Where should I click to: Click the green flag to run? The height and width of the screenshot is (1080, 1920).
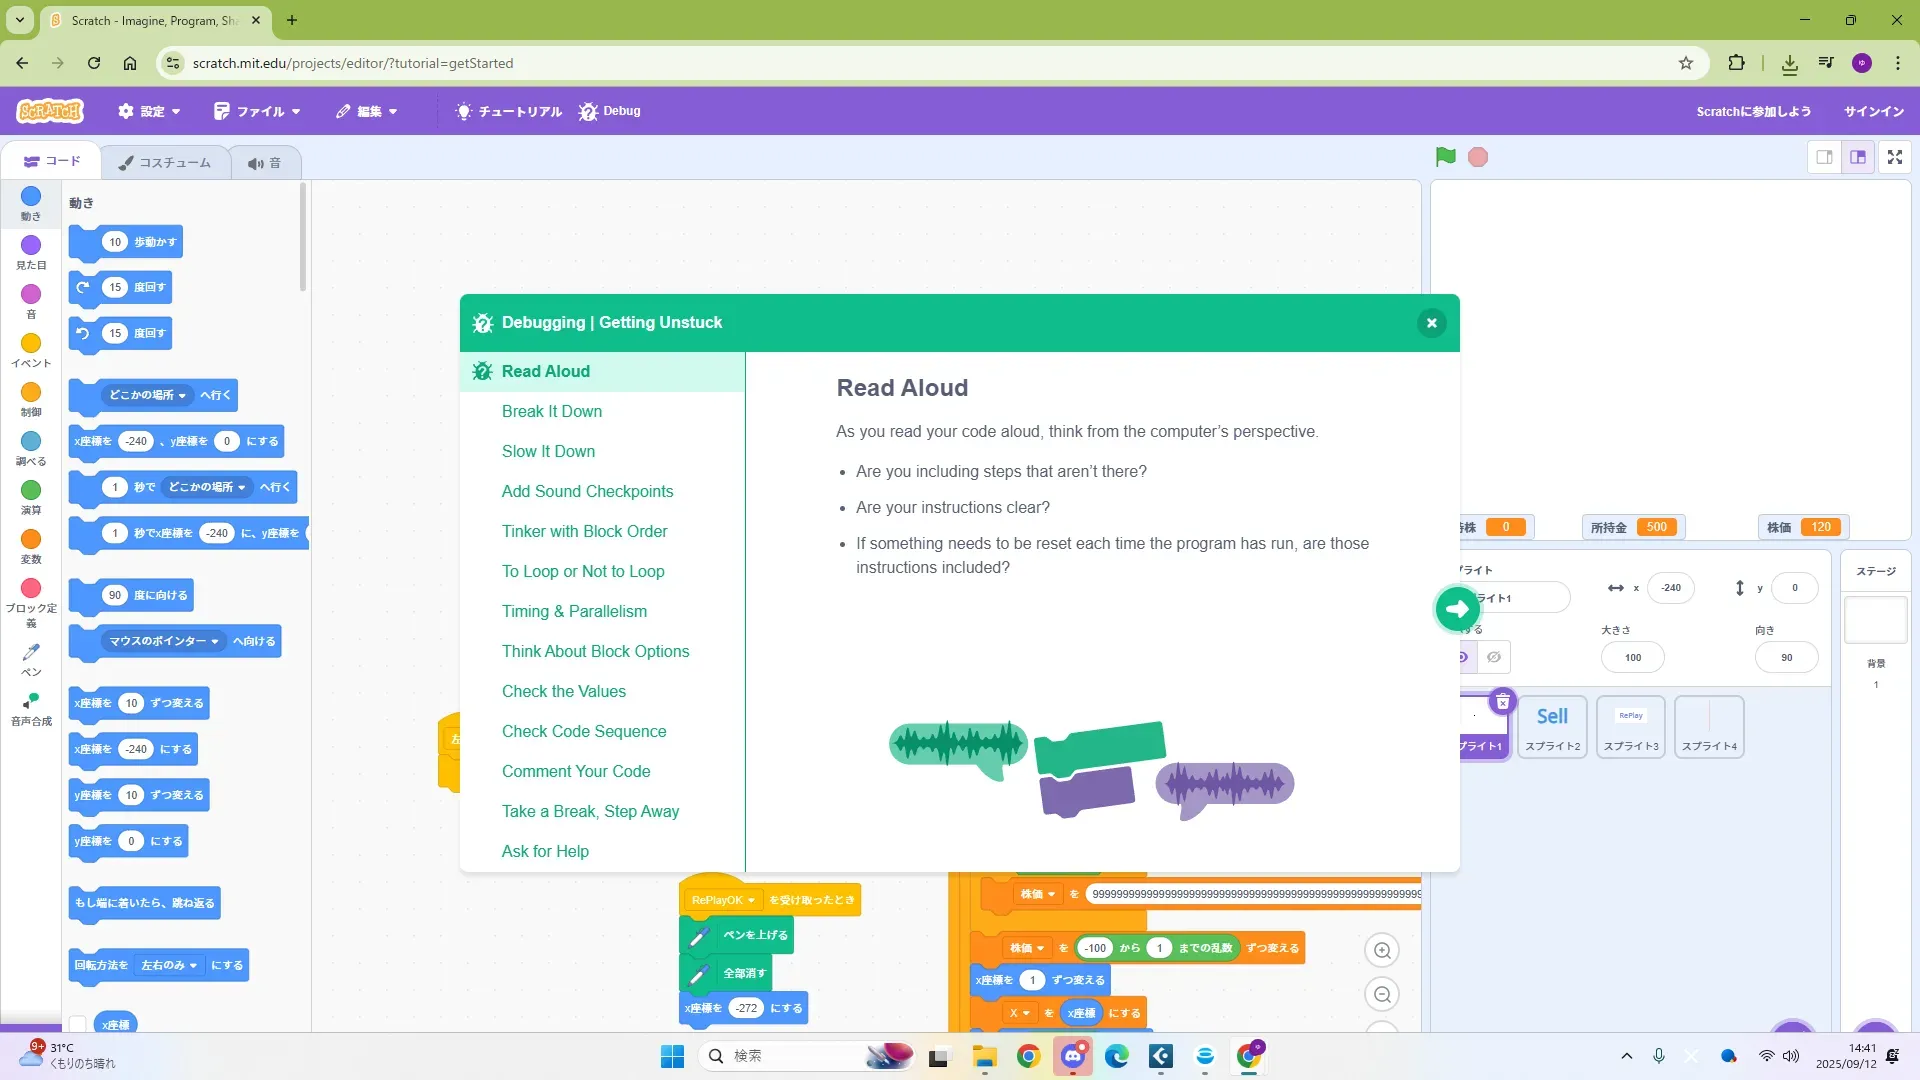(1445, 157)
